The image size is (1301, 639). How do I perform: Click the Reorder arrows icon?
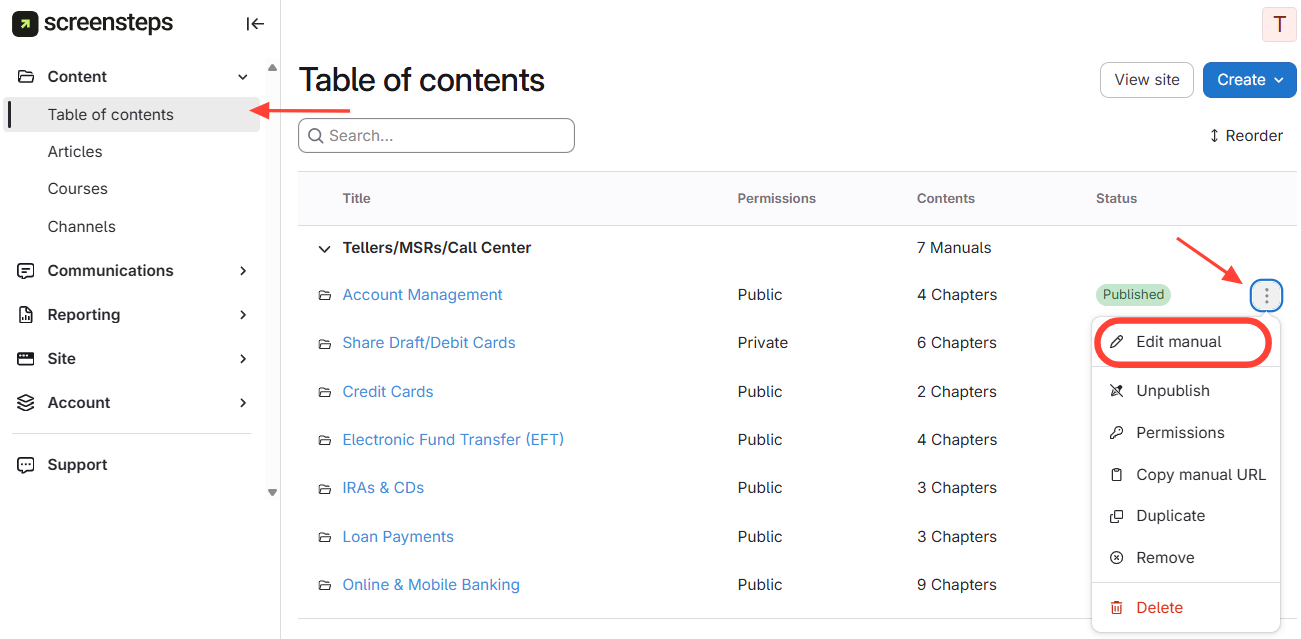point(1214,136)
